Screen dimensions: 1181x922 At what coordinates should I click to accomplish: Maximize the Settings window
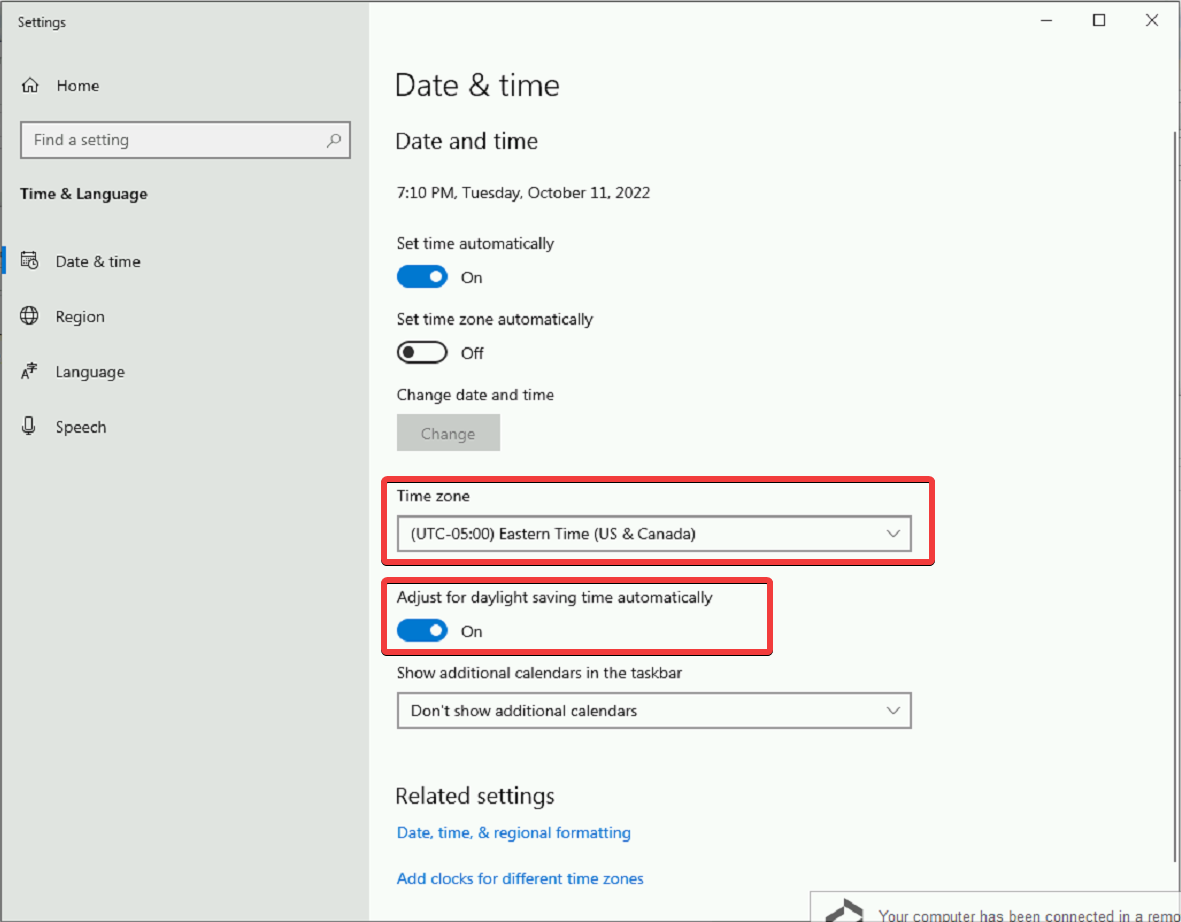1099,21
